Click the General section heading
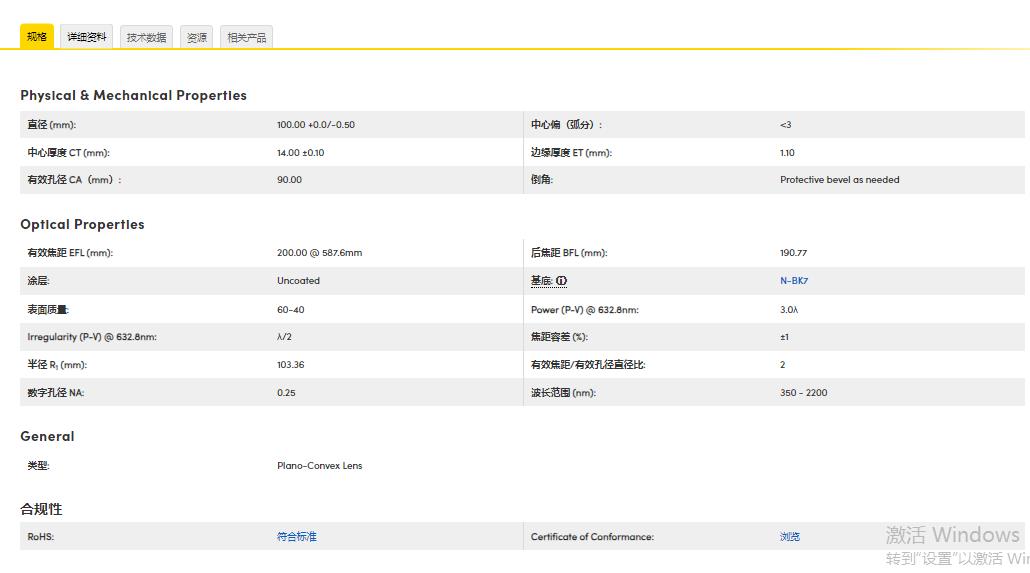The height and width of the screenshot is (573, 1030). pos(47,436)
